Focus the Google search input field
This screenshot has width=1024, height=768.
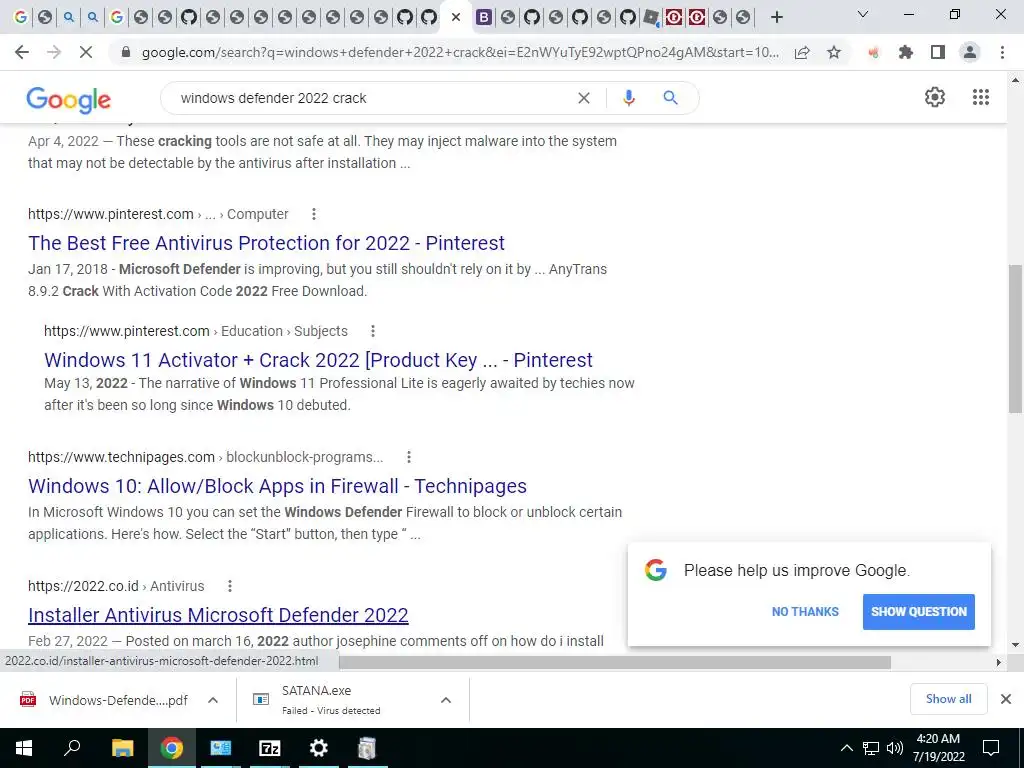click(x=372, y=98)
